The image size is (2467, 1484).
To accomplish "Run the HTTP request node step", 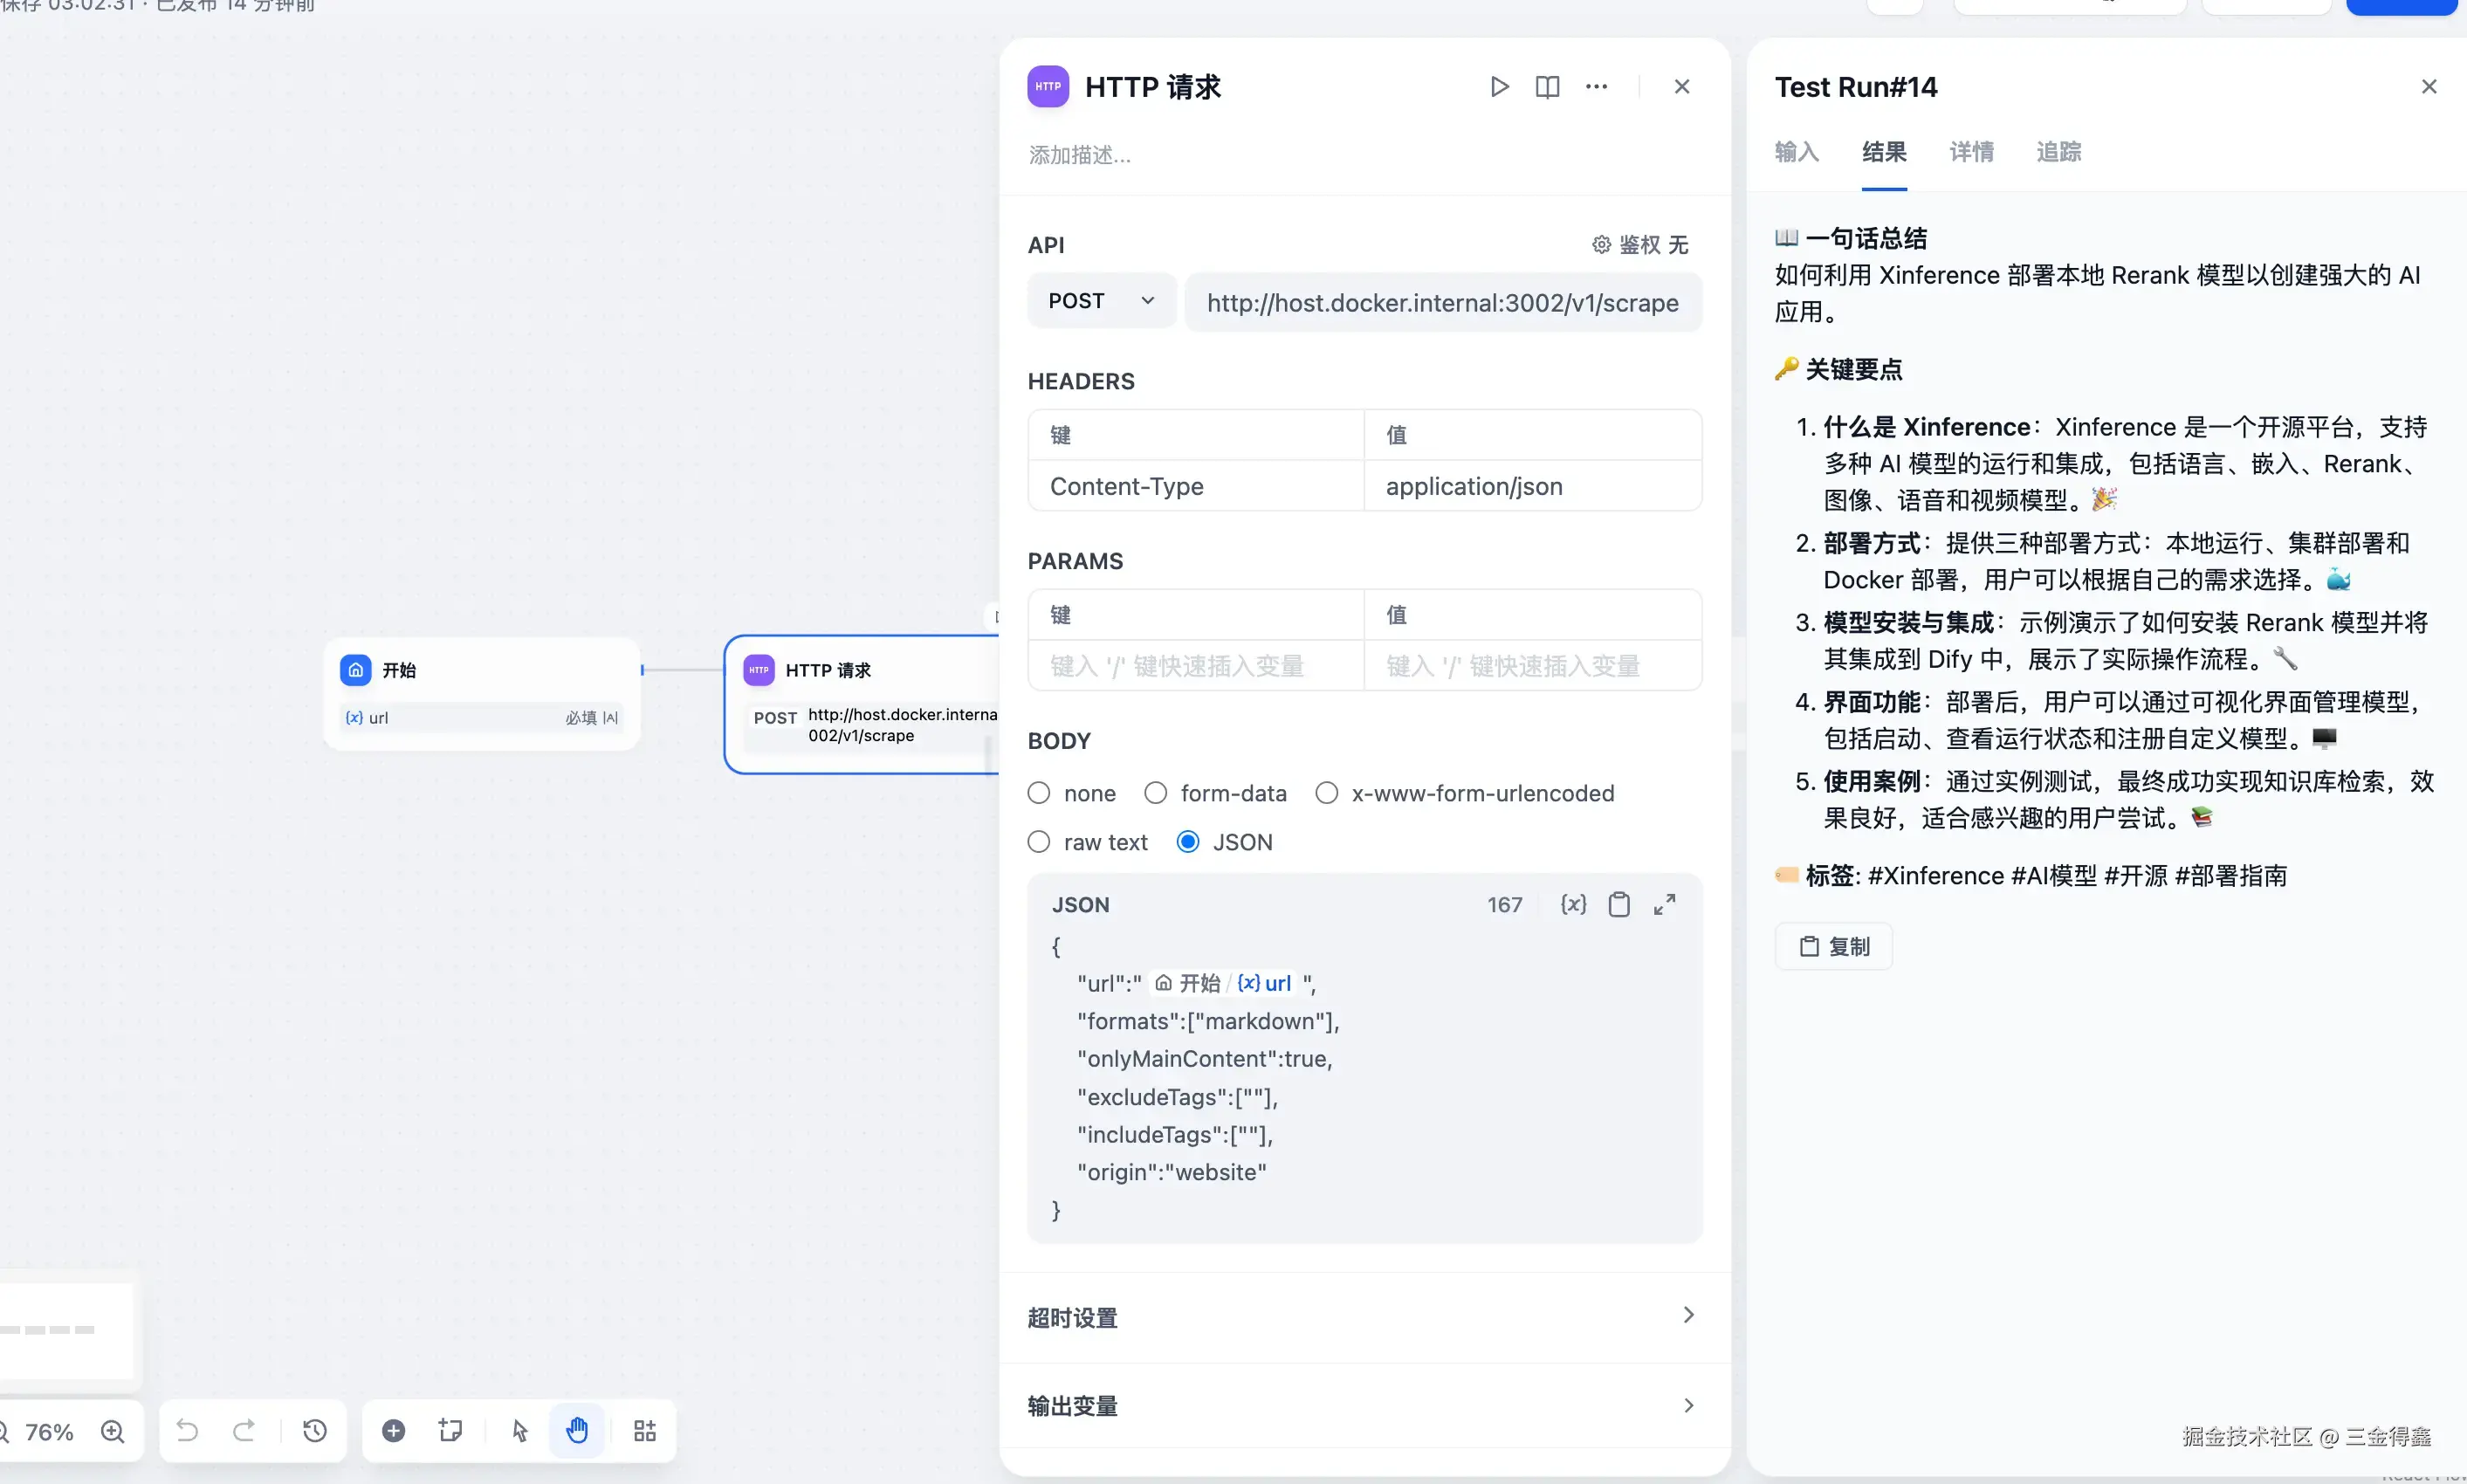I will [x=1499, y=87].
